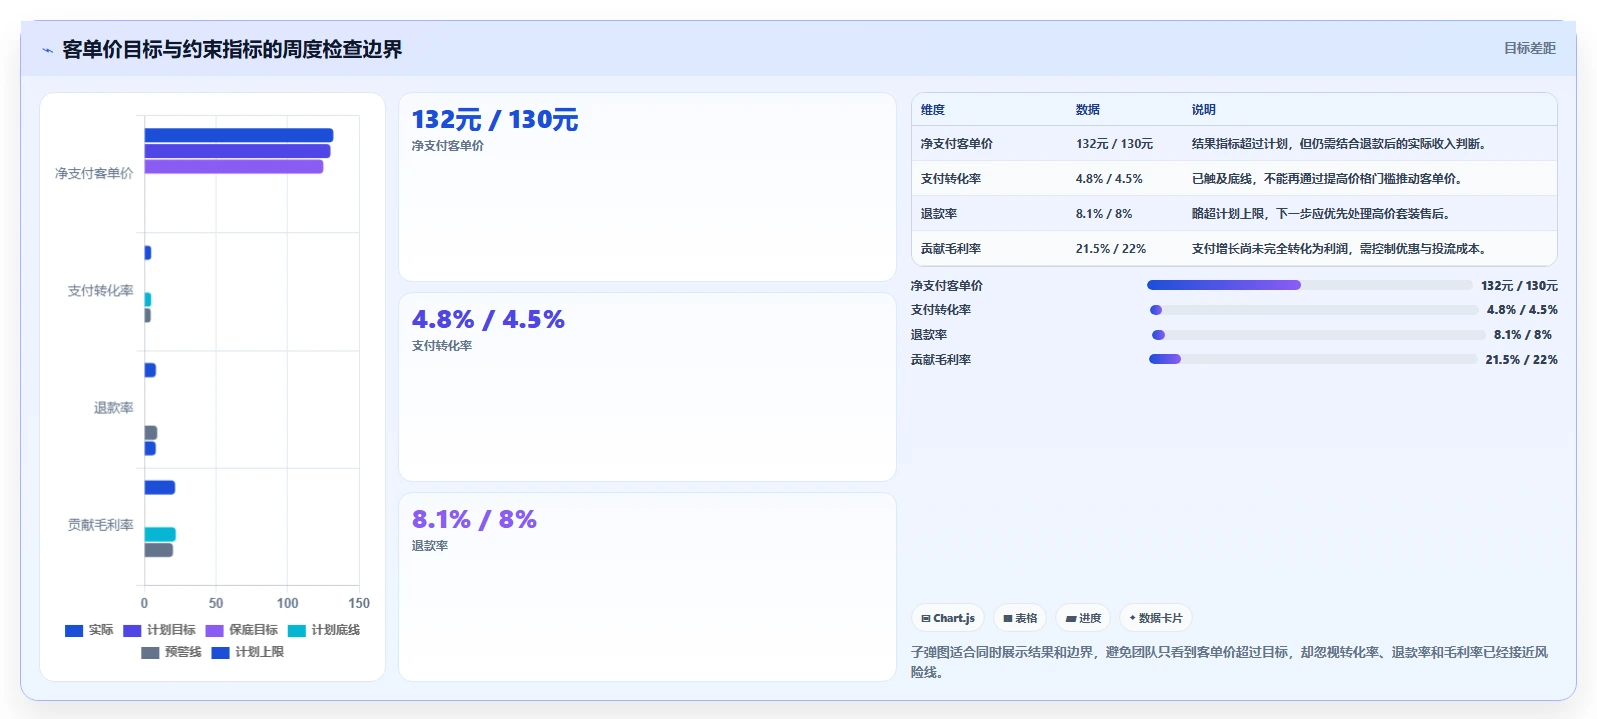Click the blue 实际 bar for 贡献毛利率
1597x719 pixels.
pos(160,487)
